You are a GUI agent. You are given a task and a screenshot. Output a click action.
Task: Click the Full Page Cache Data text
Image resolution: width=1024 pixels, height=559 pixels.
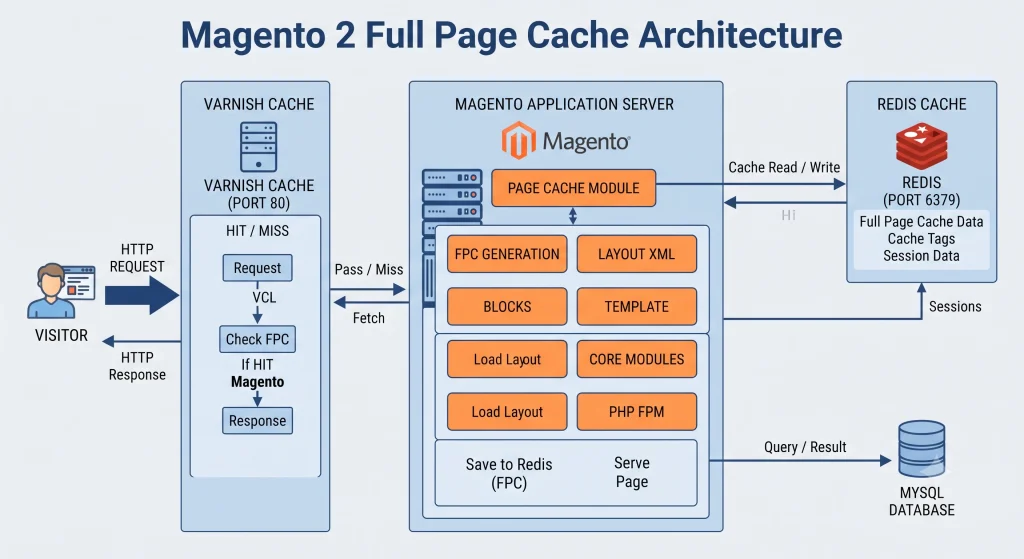click(x=921, y=221)
